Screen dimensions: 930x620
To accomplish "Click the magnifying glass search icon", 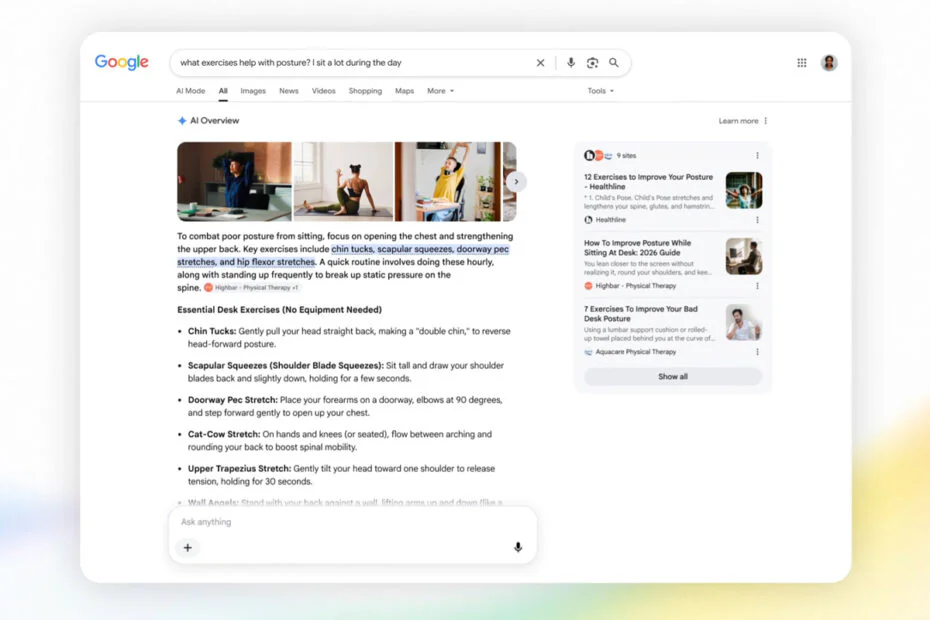I will pos(614,63).
